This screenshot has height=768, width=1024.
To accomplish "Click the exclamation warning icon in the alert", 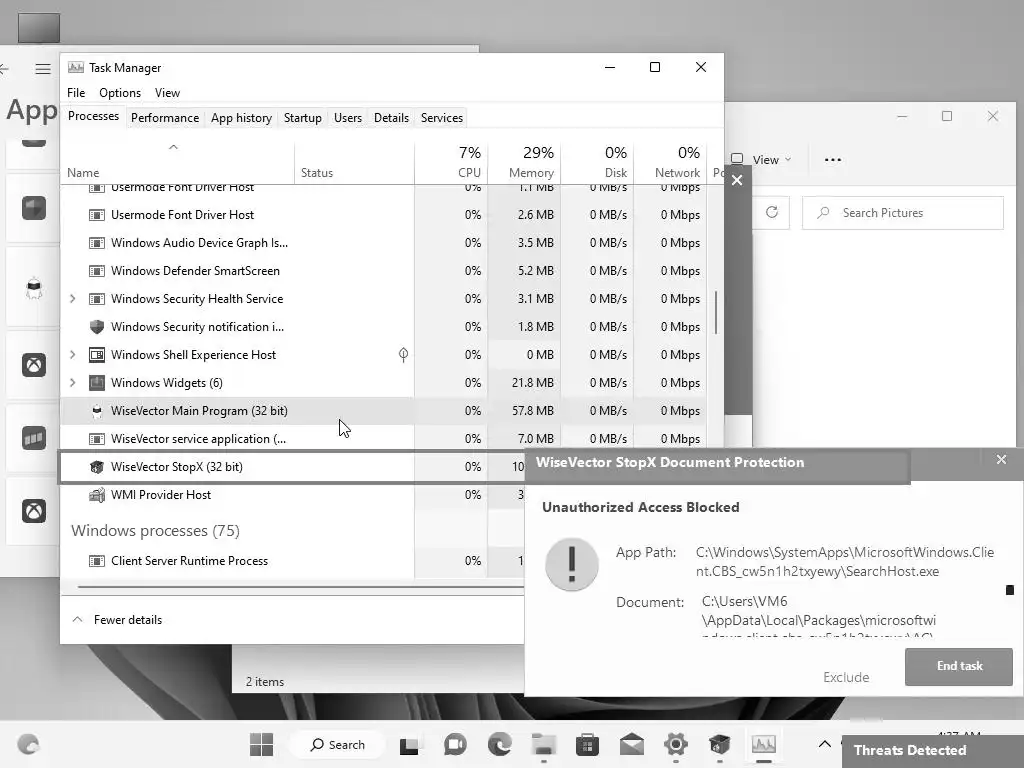I will tap(571, 564).
